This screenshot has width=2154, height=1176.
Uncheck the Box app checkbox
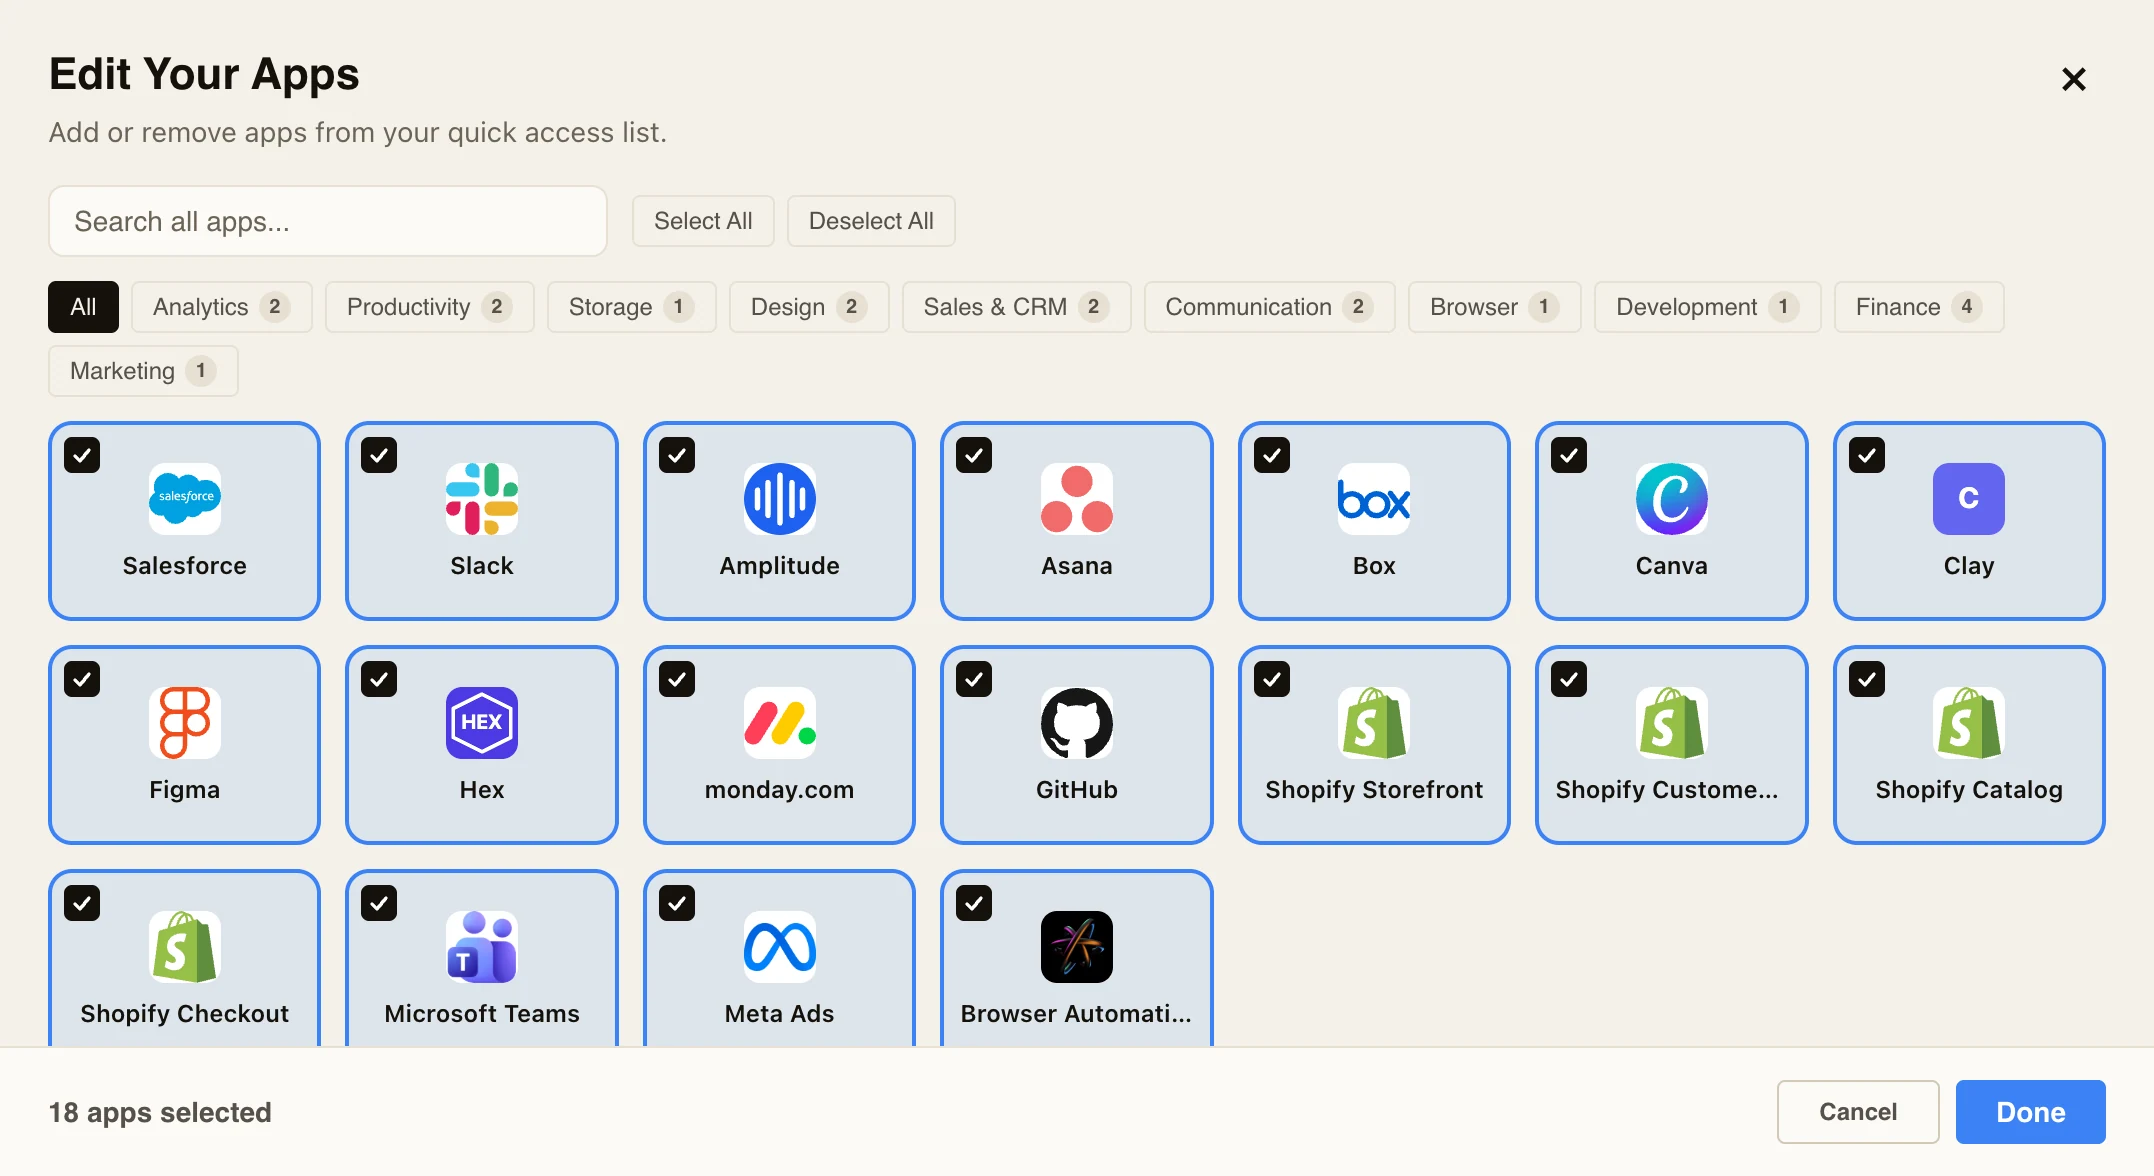pos(1272,455)
